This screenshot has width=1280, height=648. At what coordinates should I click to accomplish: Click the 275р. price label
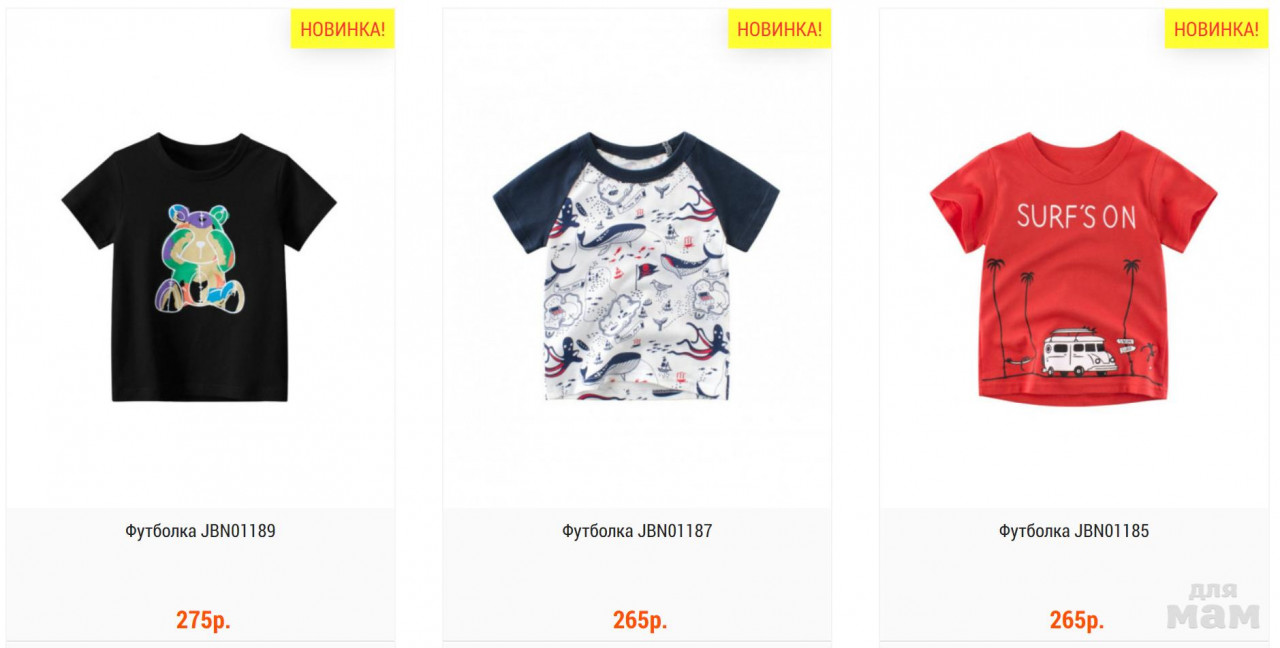click(203, 620)
